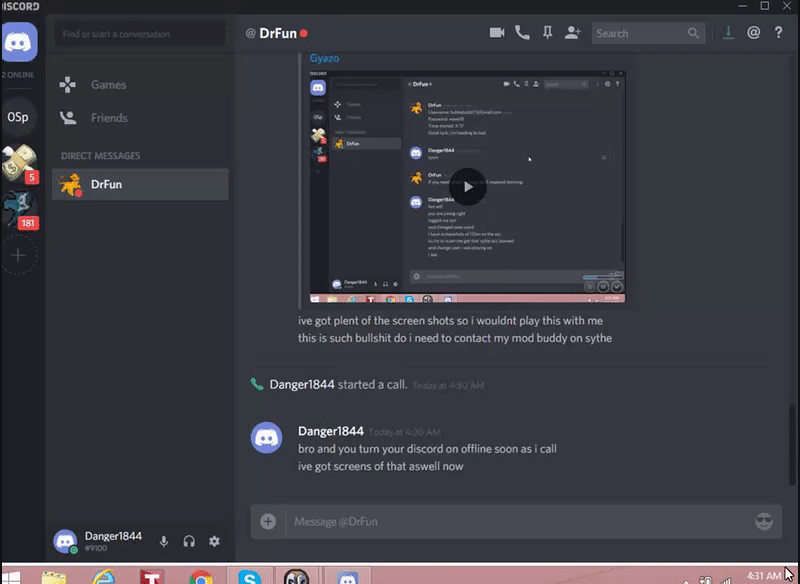The image size is (800, 584).
Task: Click the message about mod buddy on sythe
Action: (455, 338)
